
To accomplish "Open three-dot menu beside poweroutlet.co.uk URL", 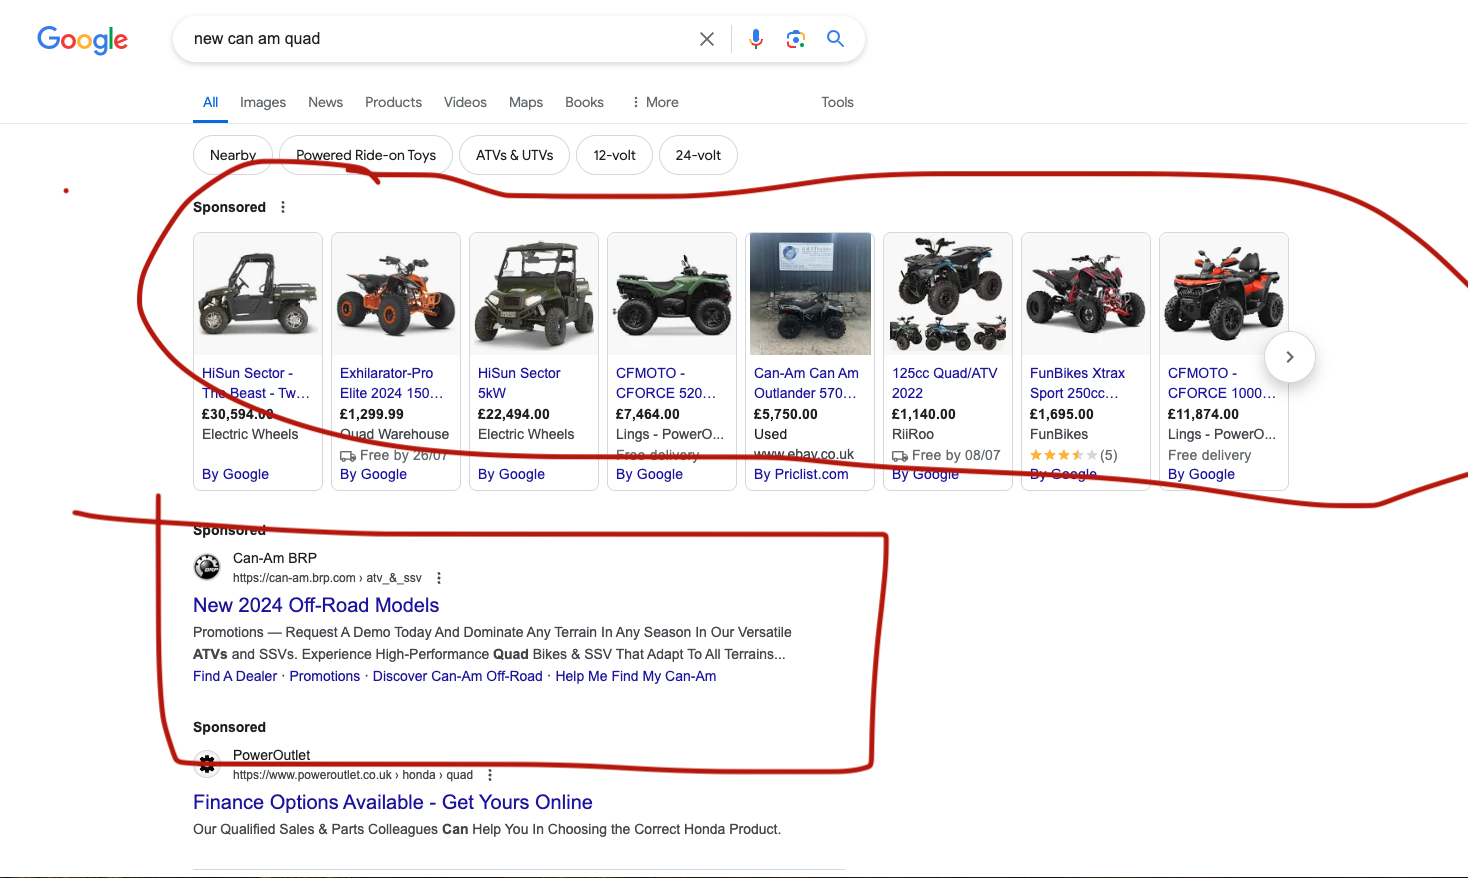I will point(490,775).
